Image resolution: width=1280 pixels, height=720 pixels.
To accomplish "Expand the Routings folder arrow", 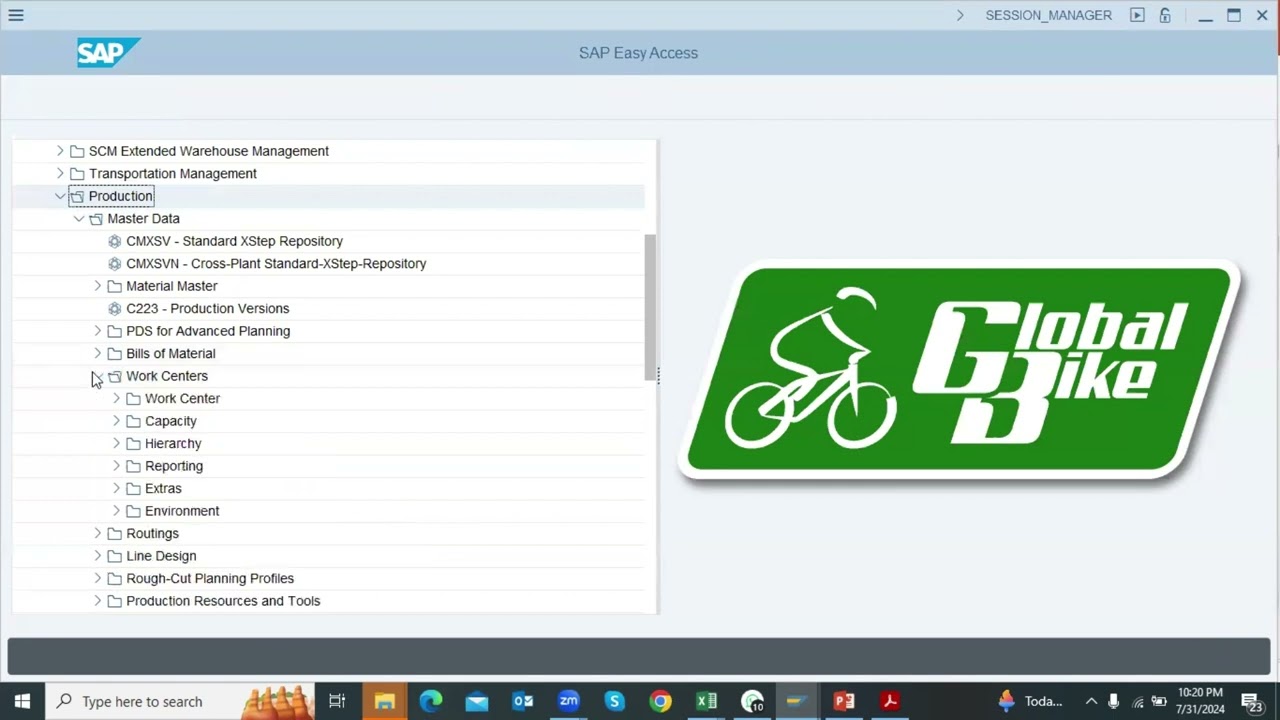I will coord(98,533).
